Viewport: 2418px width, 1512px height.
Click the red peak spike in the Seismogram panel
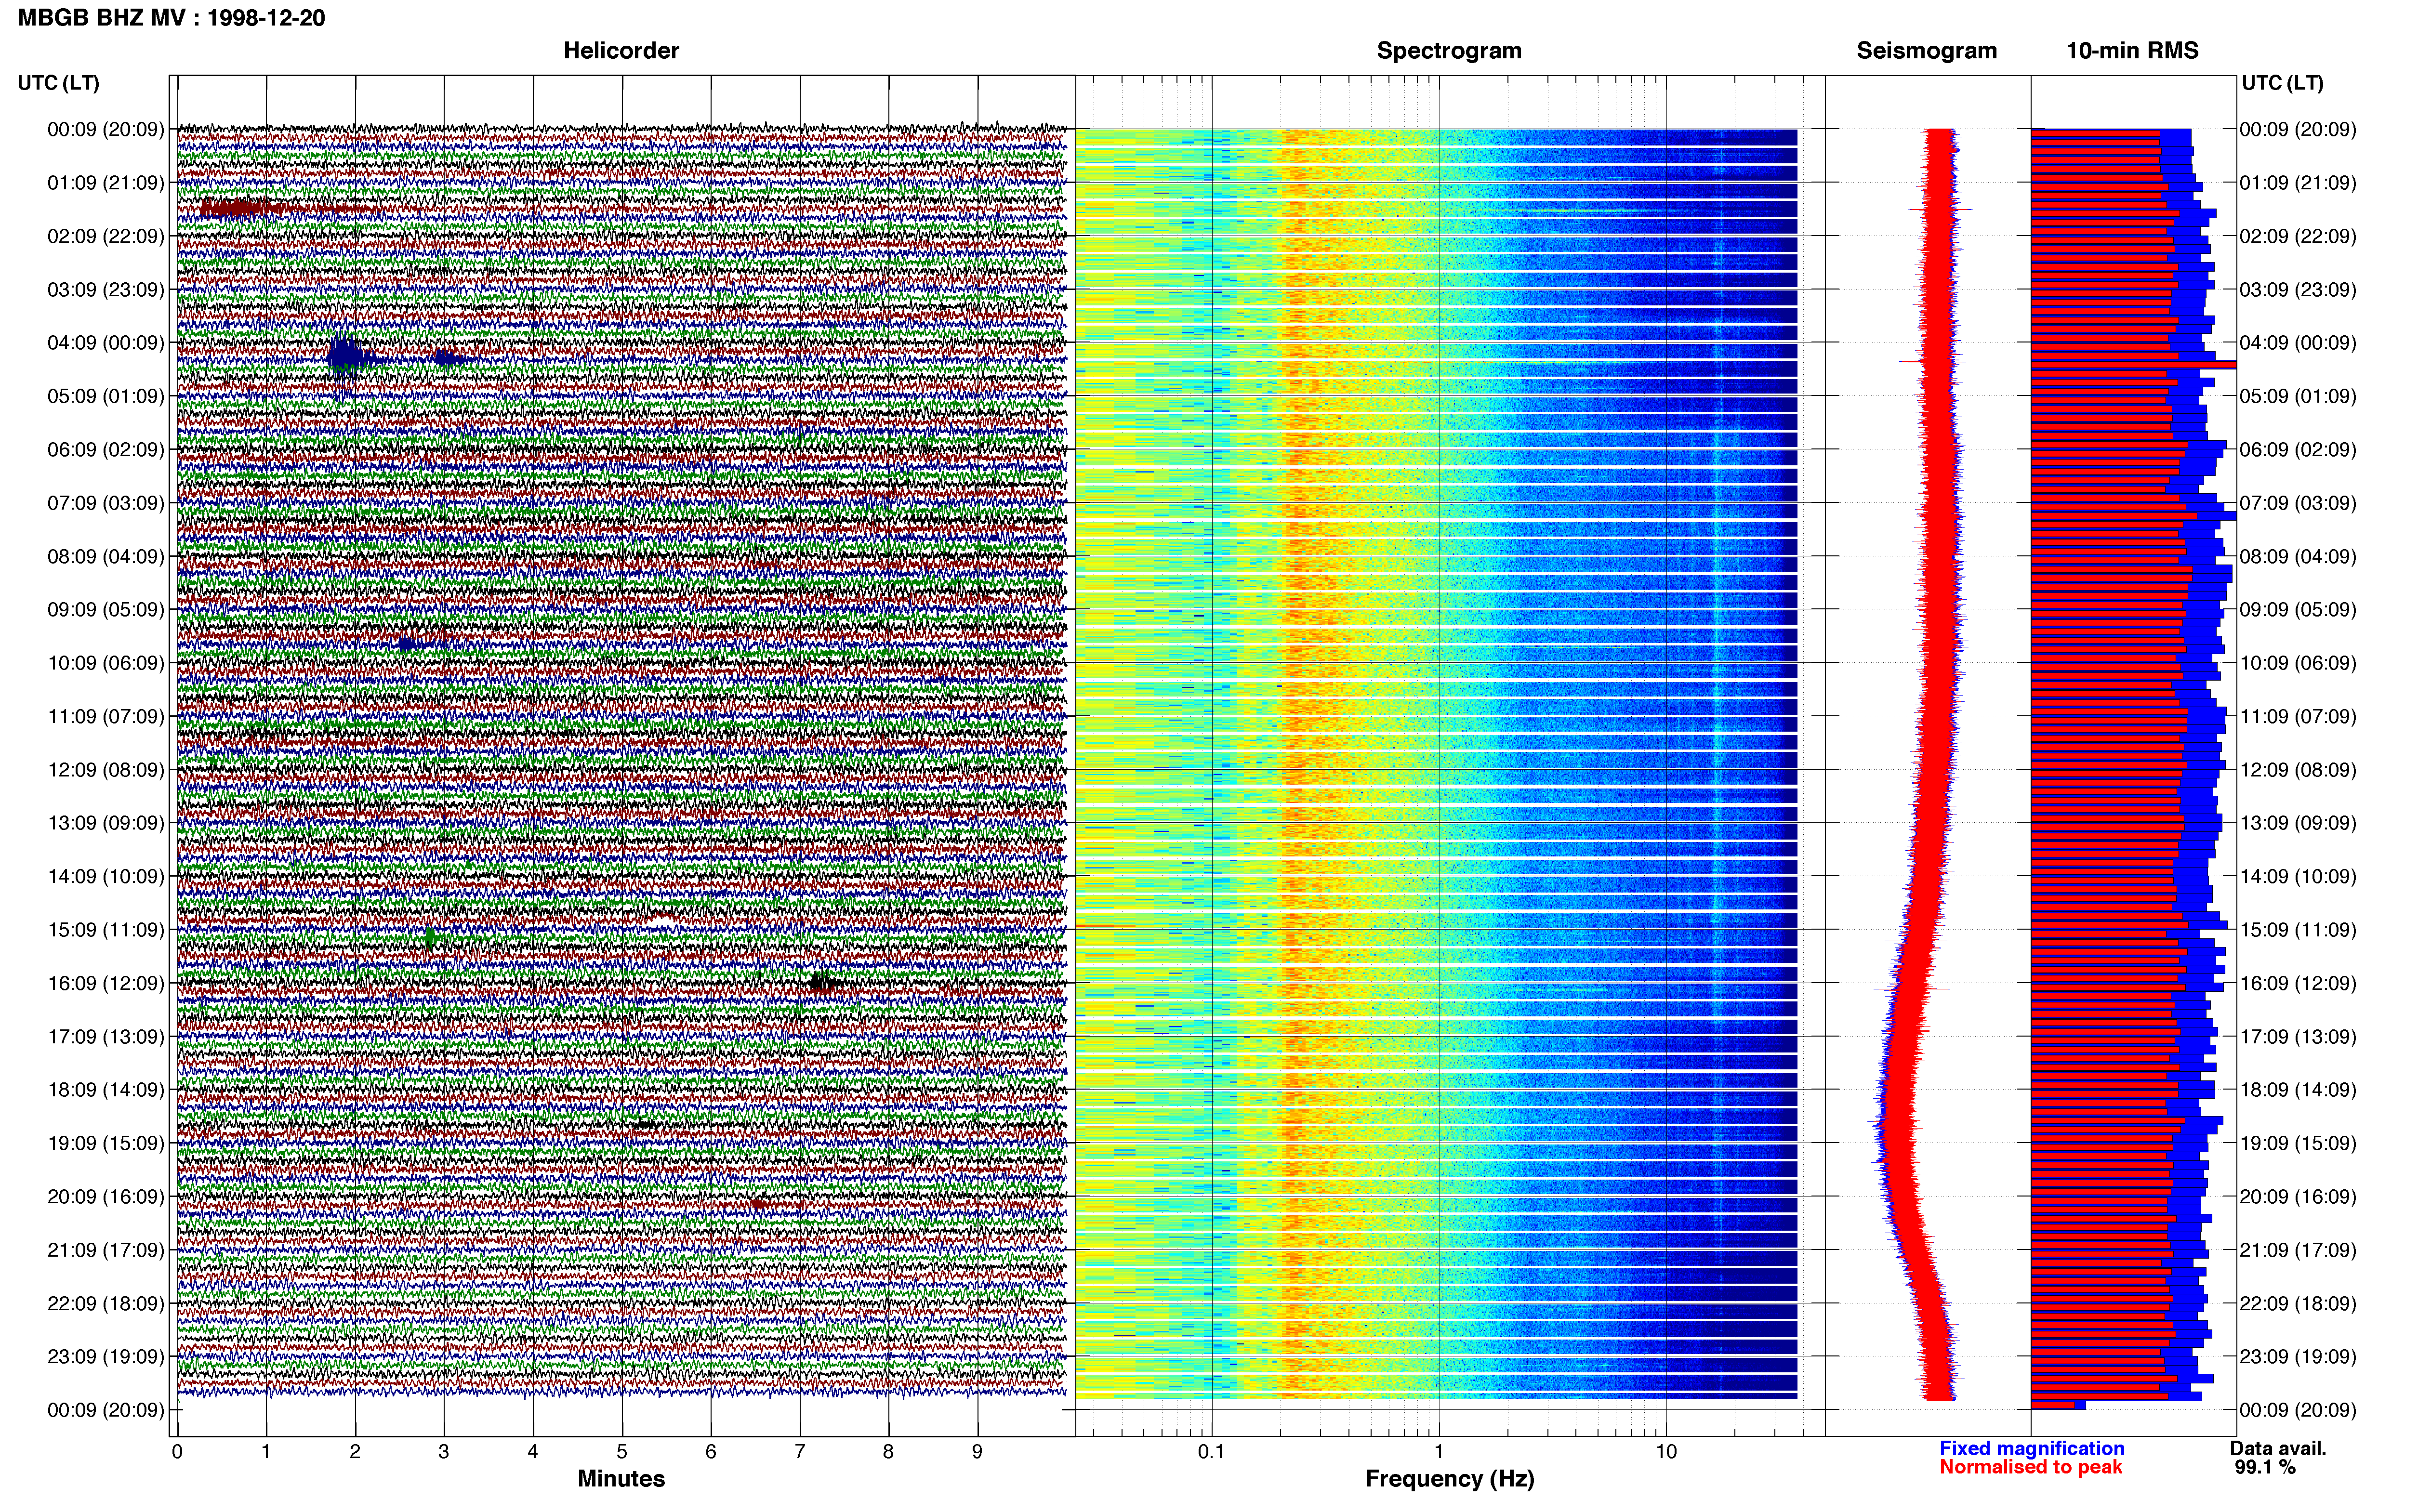coord(1925,362)
